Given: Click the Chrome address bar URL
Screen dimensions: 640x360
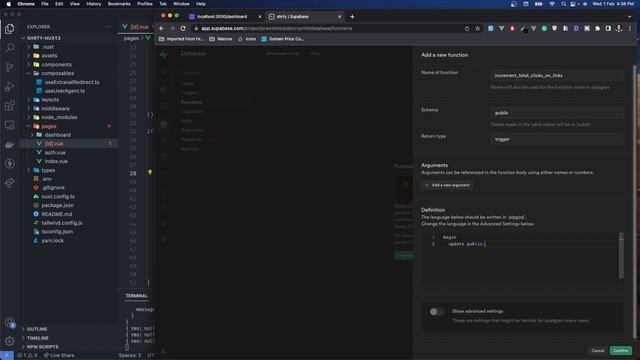Looking at the screenshot, I should click(277, 29).
